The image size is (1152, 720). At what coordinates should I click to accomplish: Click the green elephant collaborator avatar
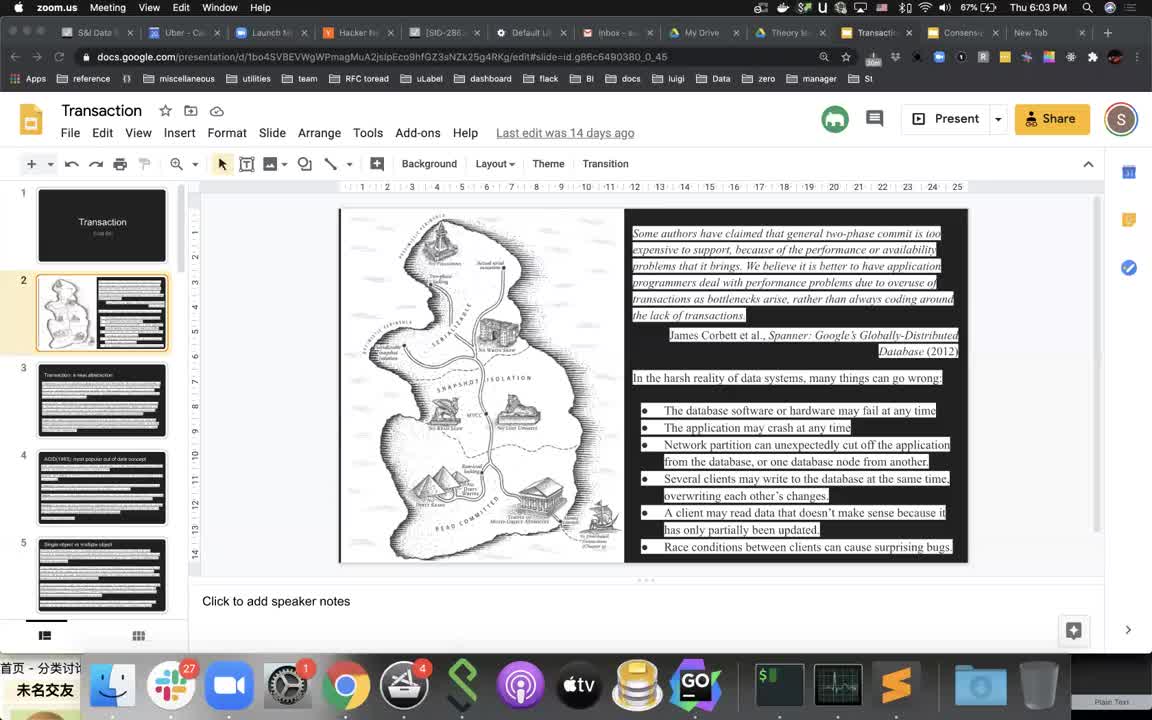[835, 119]
